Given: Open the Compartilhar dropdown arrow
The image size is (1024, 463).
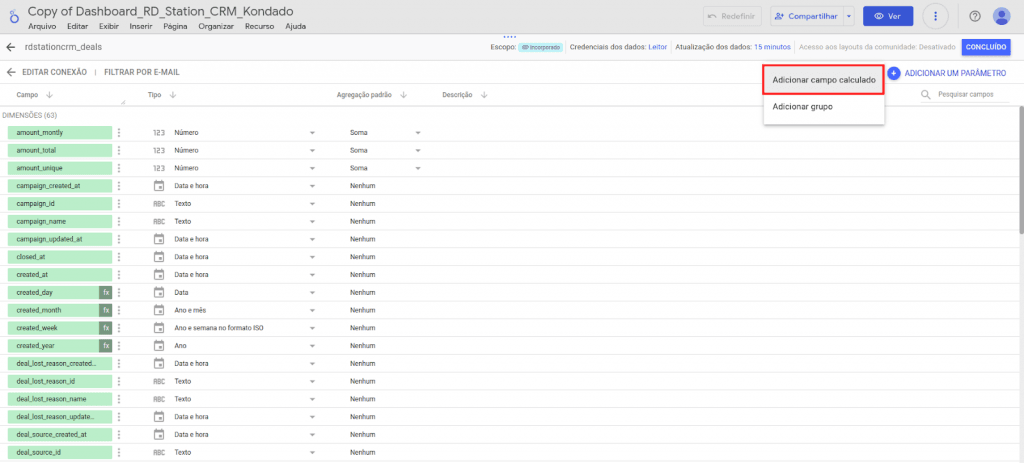Looking at the screenshot, I should pyautogui.click(x=848, y=16).
